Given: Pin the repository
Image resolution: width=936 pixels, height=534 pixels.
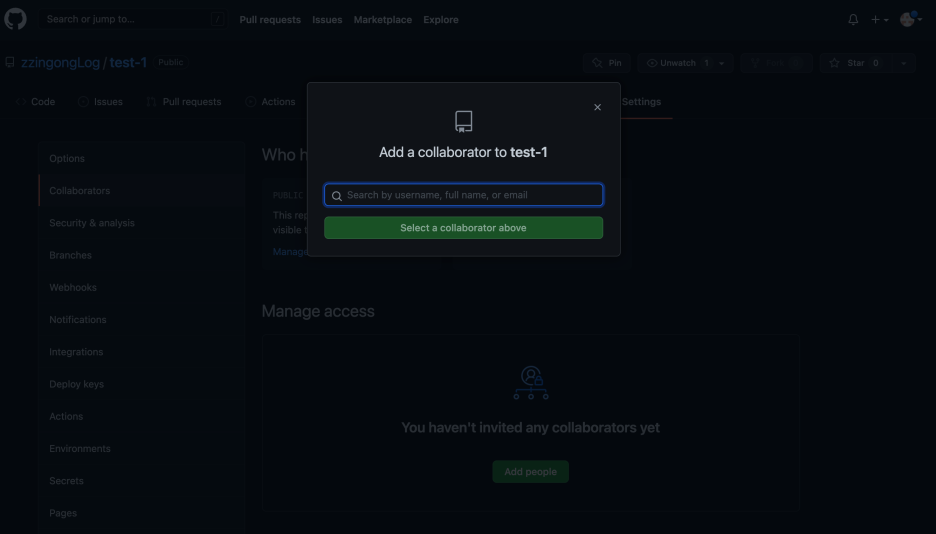Looking at the screenshot, I should (x=607, y=63).
